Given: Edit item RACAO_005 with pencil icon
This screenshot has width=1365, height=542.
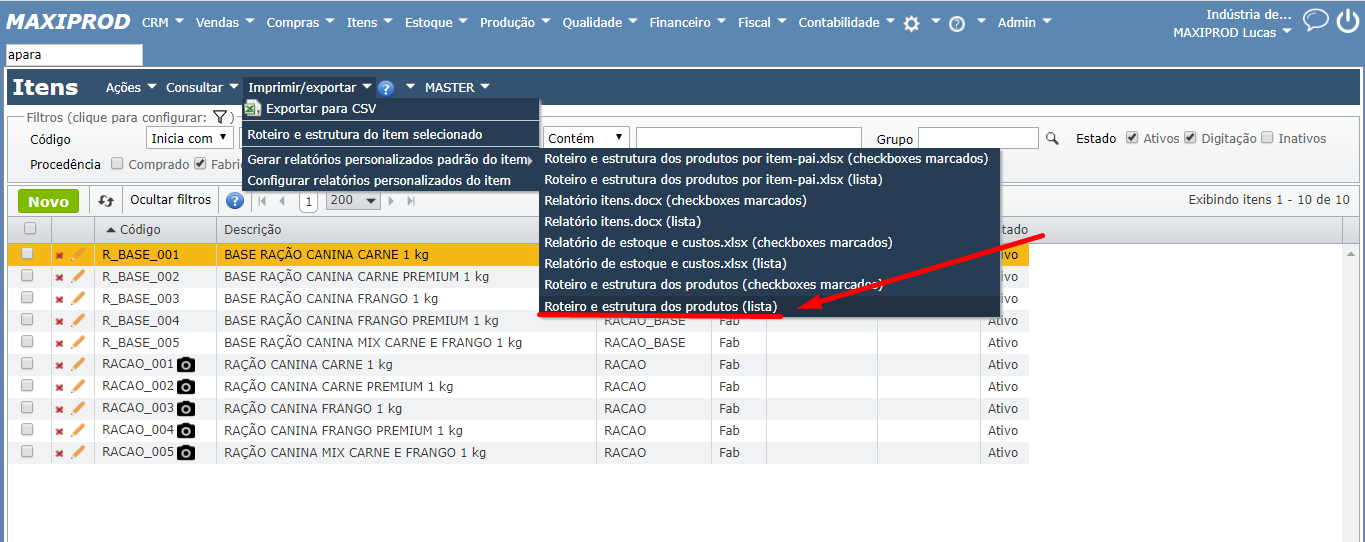Looking at the screenshot, I should coord(77,452).
